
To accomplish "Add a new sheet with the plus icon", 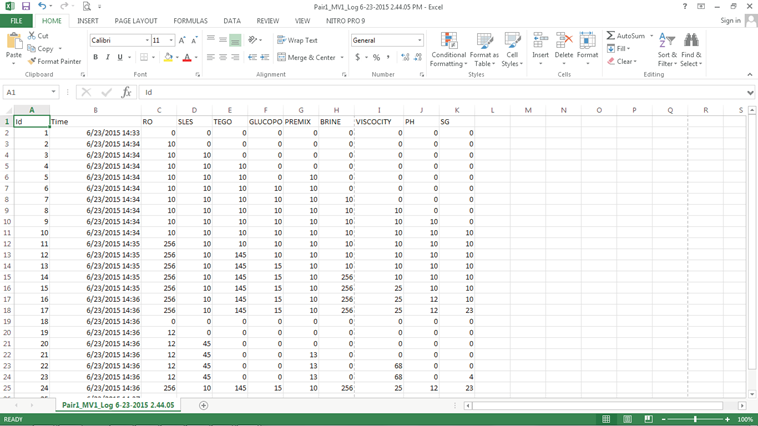I will [x=204, y=405].
